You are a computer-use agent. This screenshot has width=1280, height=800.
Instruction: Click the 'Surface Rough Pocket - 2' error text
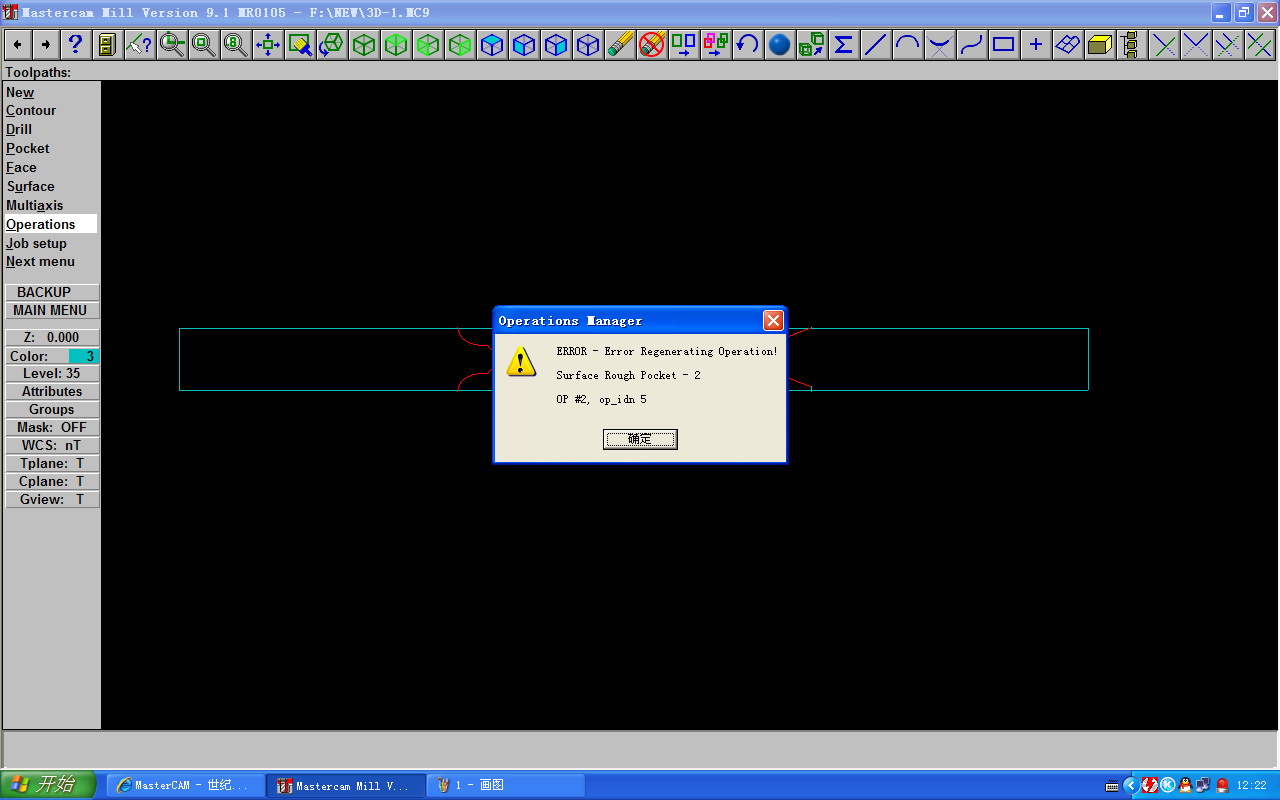coord(628,375)
